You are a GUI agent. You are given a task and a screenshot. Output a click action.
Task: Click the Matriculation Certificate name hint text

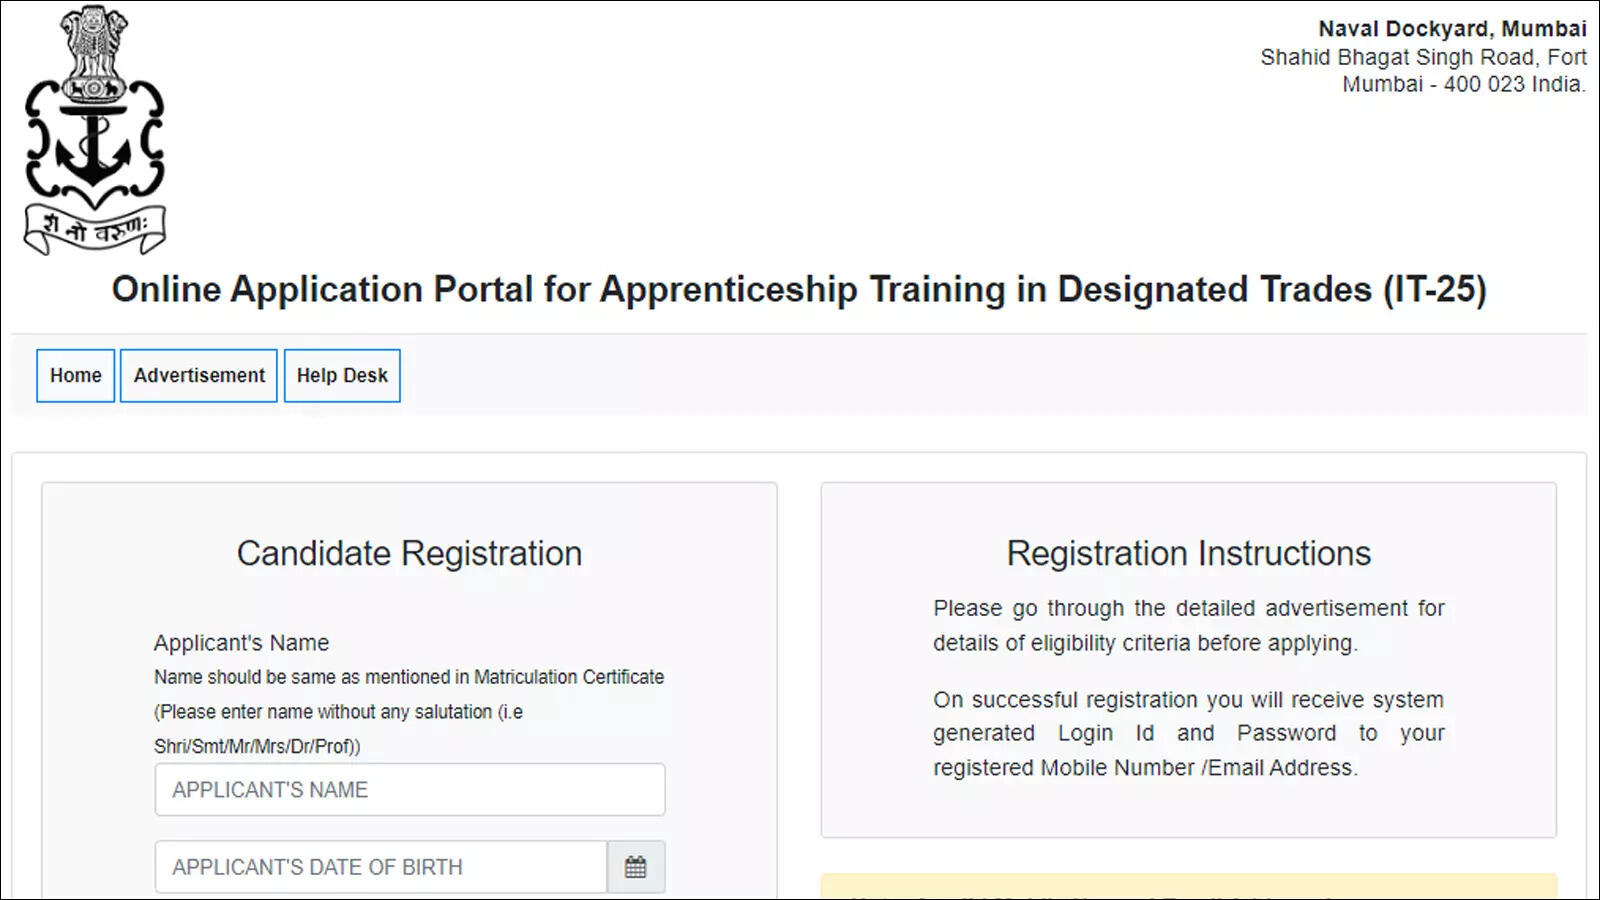coord(409,677)
